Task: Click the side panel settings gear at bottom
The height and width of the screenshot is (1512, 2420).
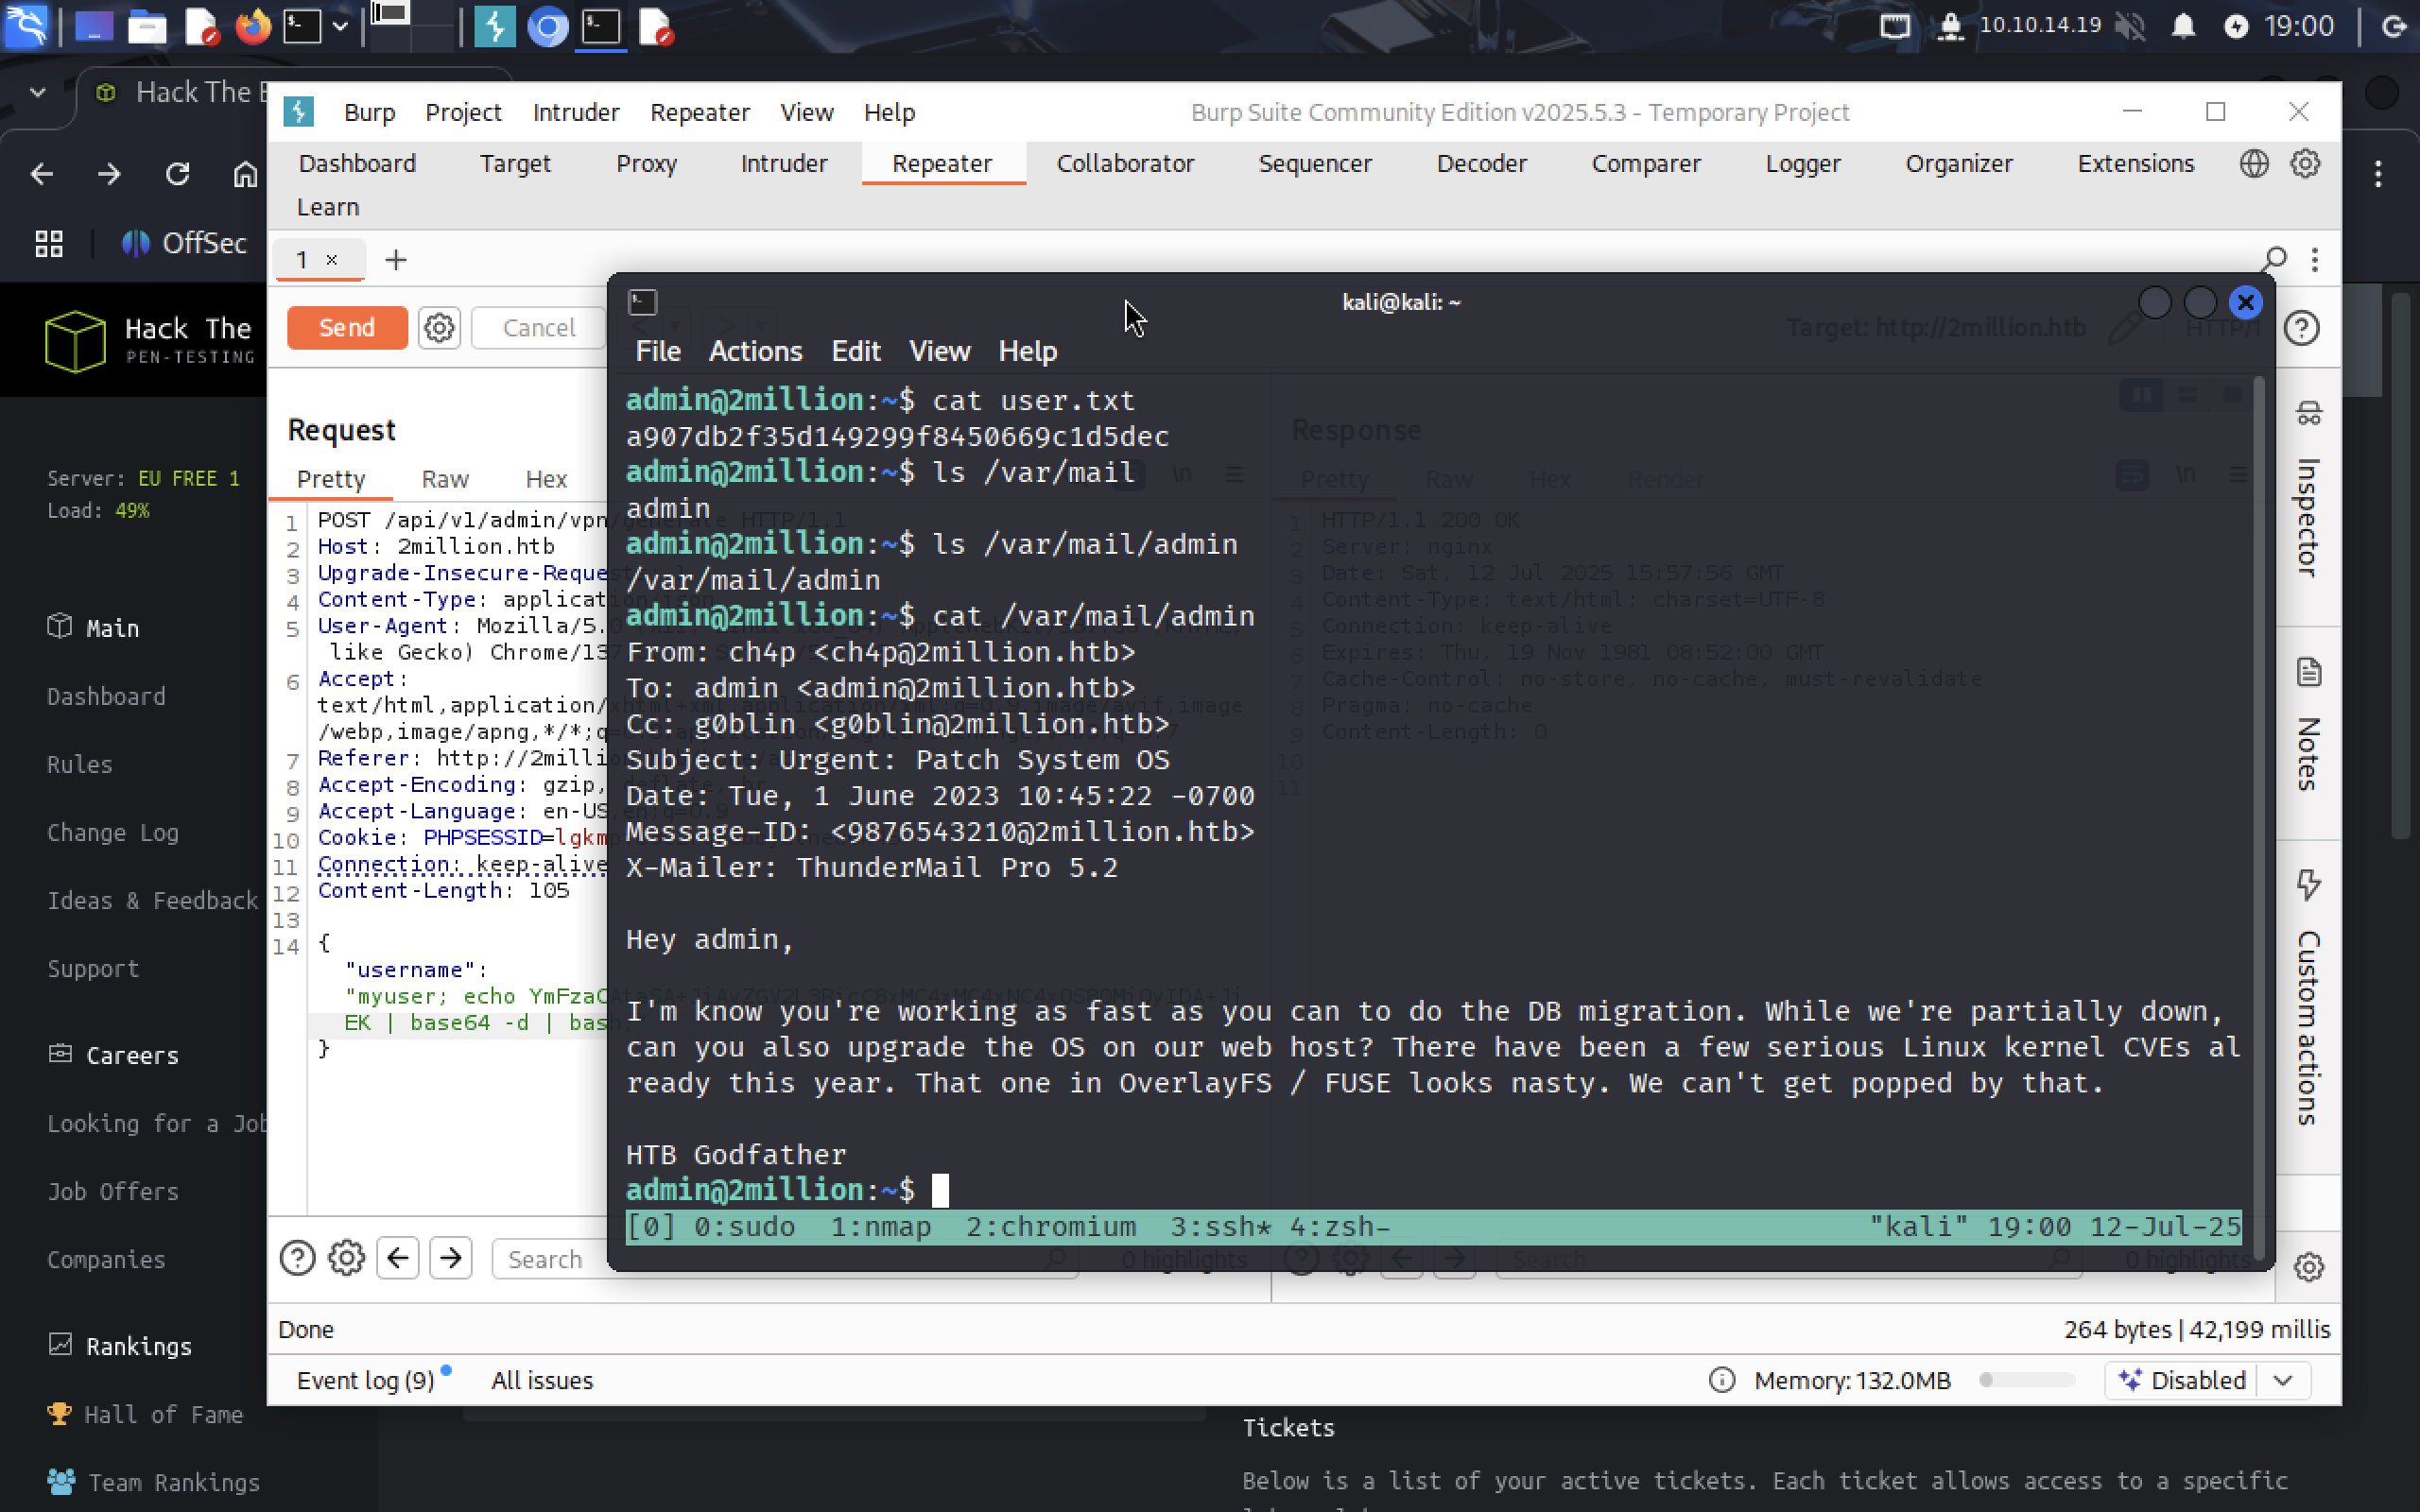Action: (x=2308, y=1267)
